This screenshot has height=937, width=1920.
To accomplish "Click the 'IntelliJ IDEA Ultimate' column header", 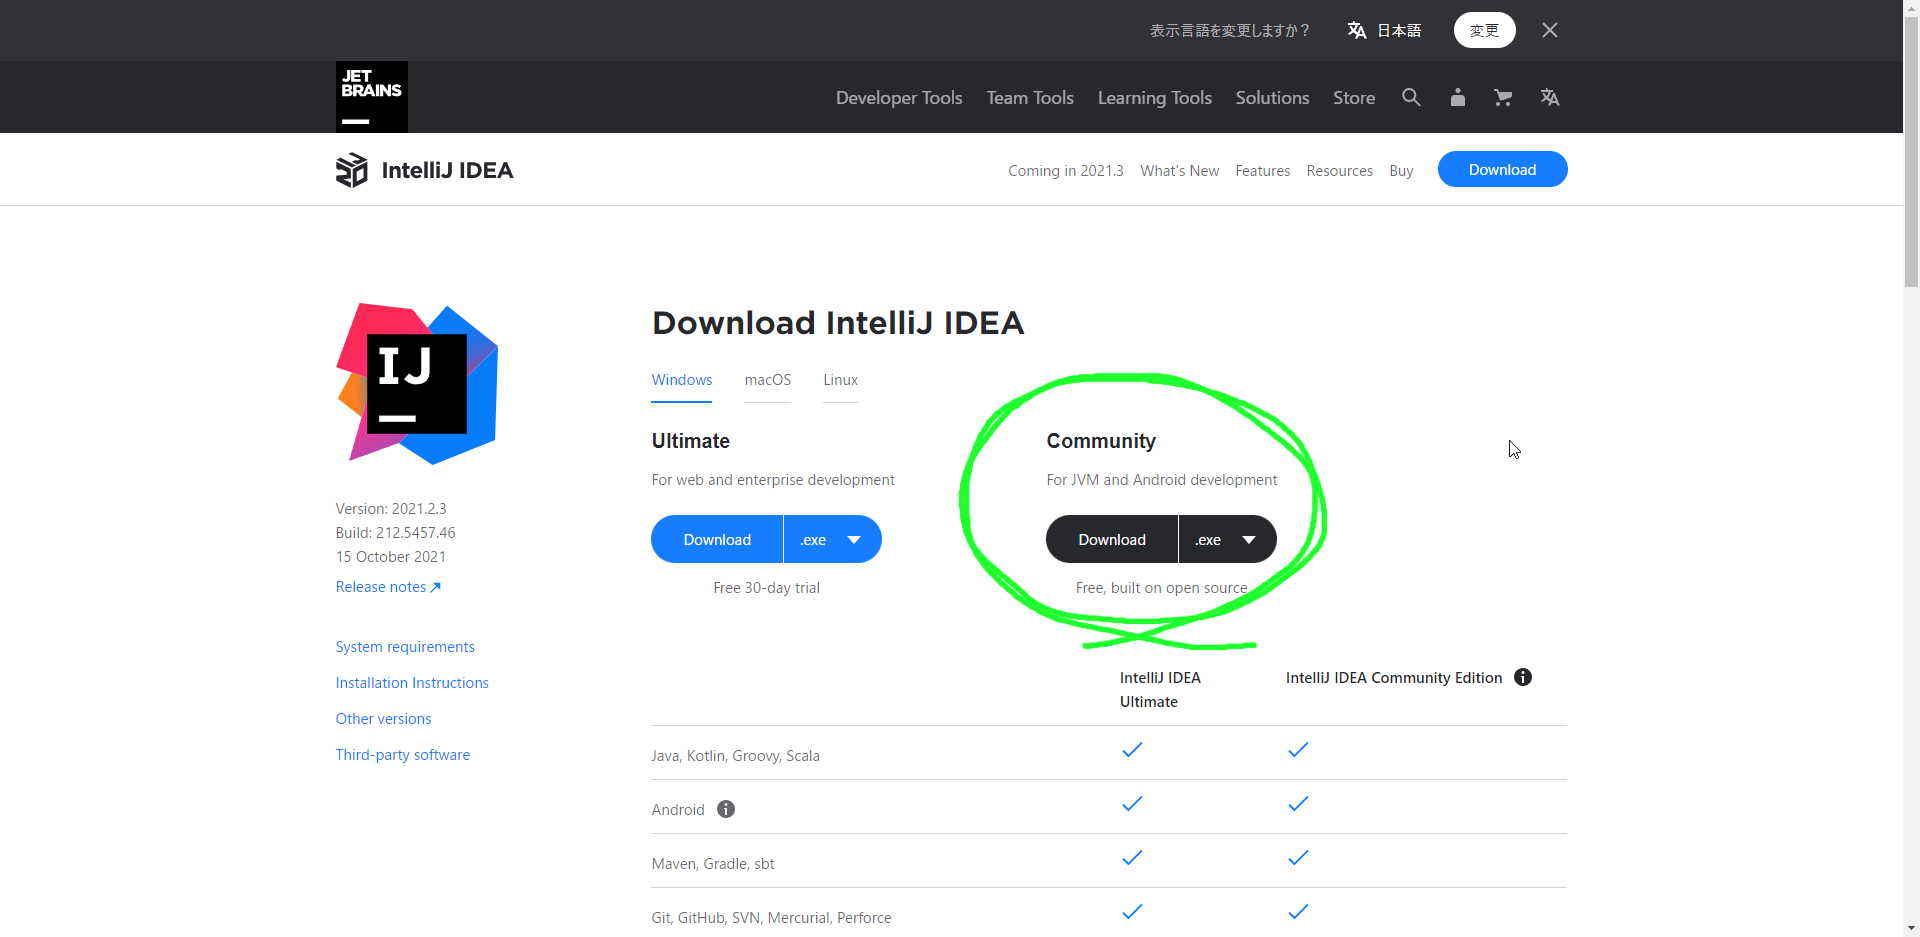I will pyautogui.click(x=1160, y=690).
